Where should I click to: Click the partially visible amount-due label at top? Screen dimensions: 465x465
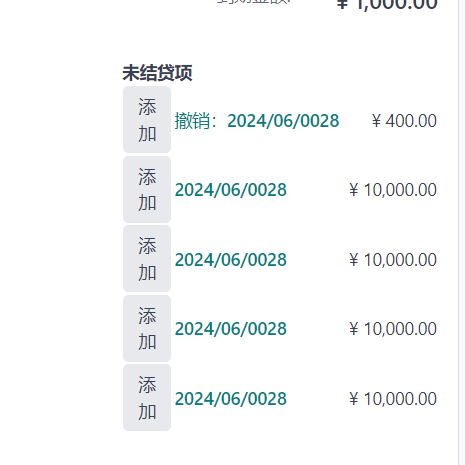[x=254, y=2]
